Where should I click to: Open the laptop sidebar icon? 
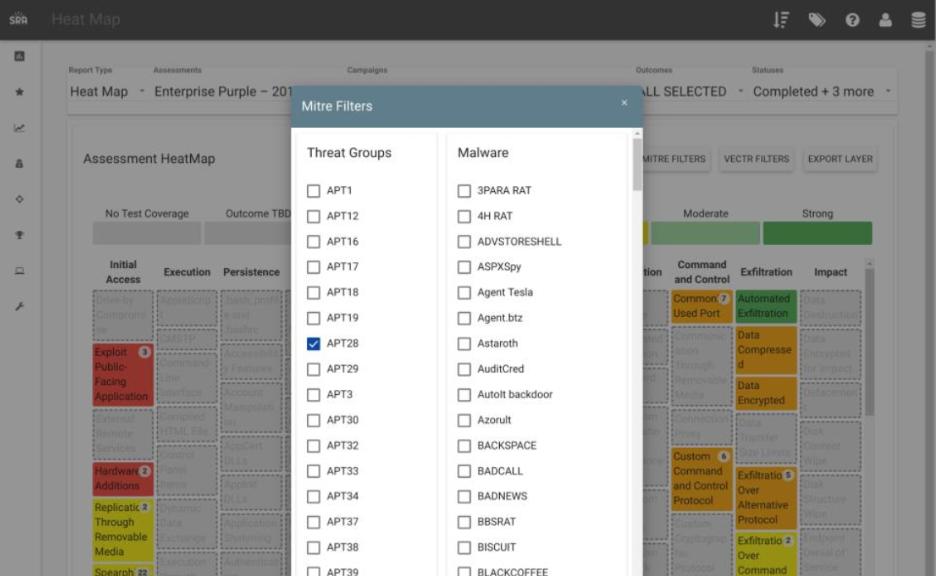click(x=20, y=271)
